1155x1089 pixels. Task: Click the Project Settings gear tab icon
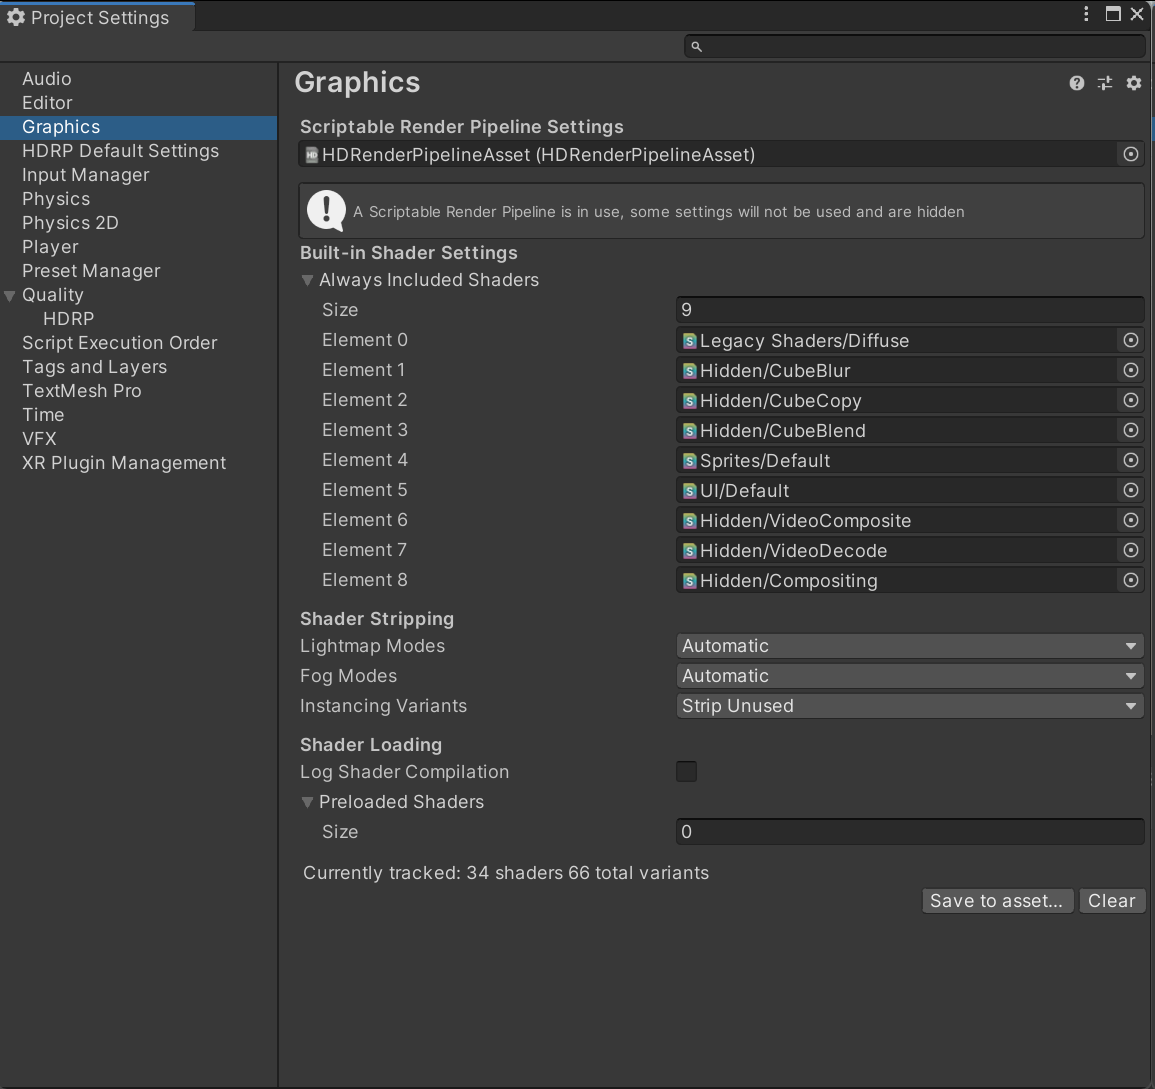[15, 17]
